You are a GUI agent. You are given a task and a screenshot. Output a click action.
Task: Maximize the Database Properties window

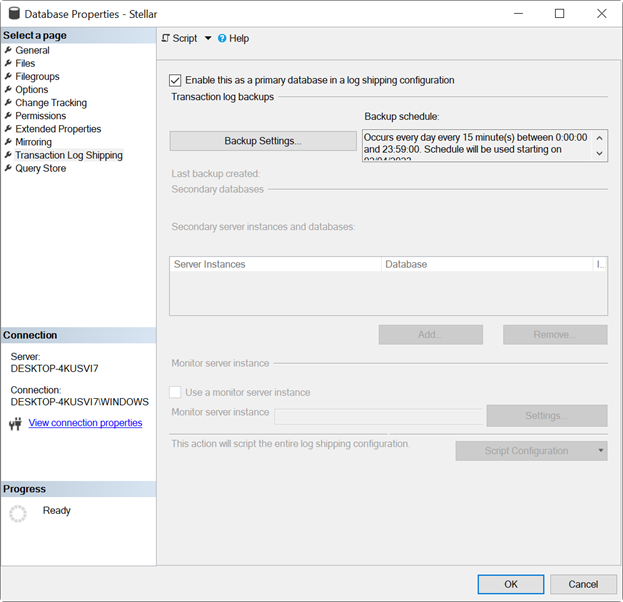559,14
